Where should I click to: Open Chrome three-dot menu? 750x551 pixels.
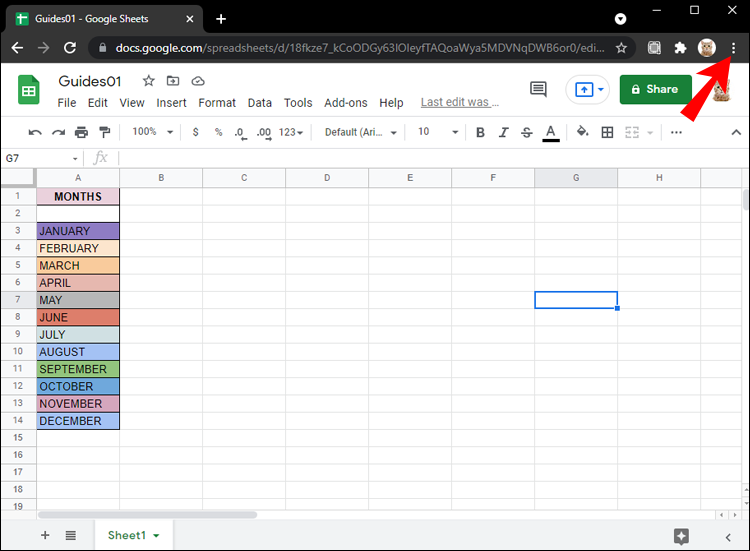(x=733, y=48)
